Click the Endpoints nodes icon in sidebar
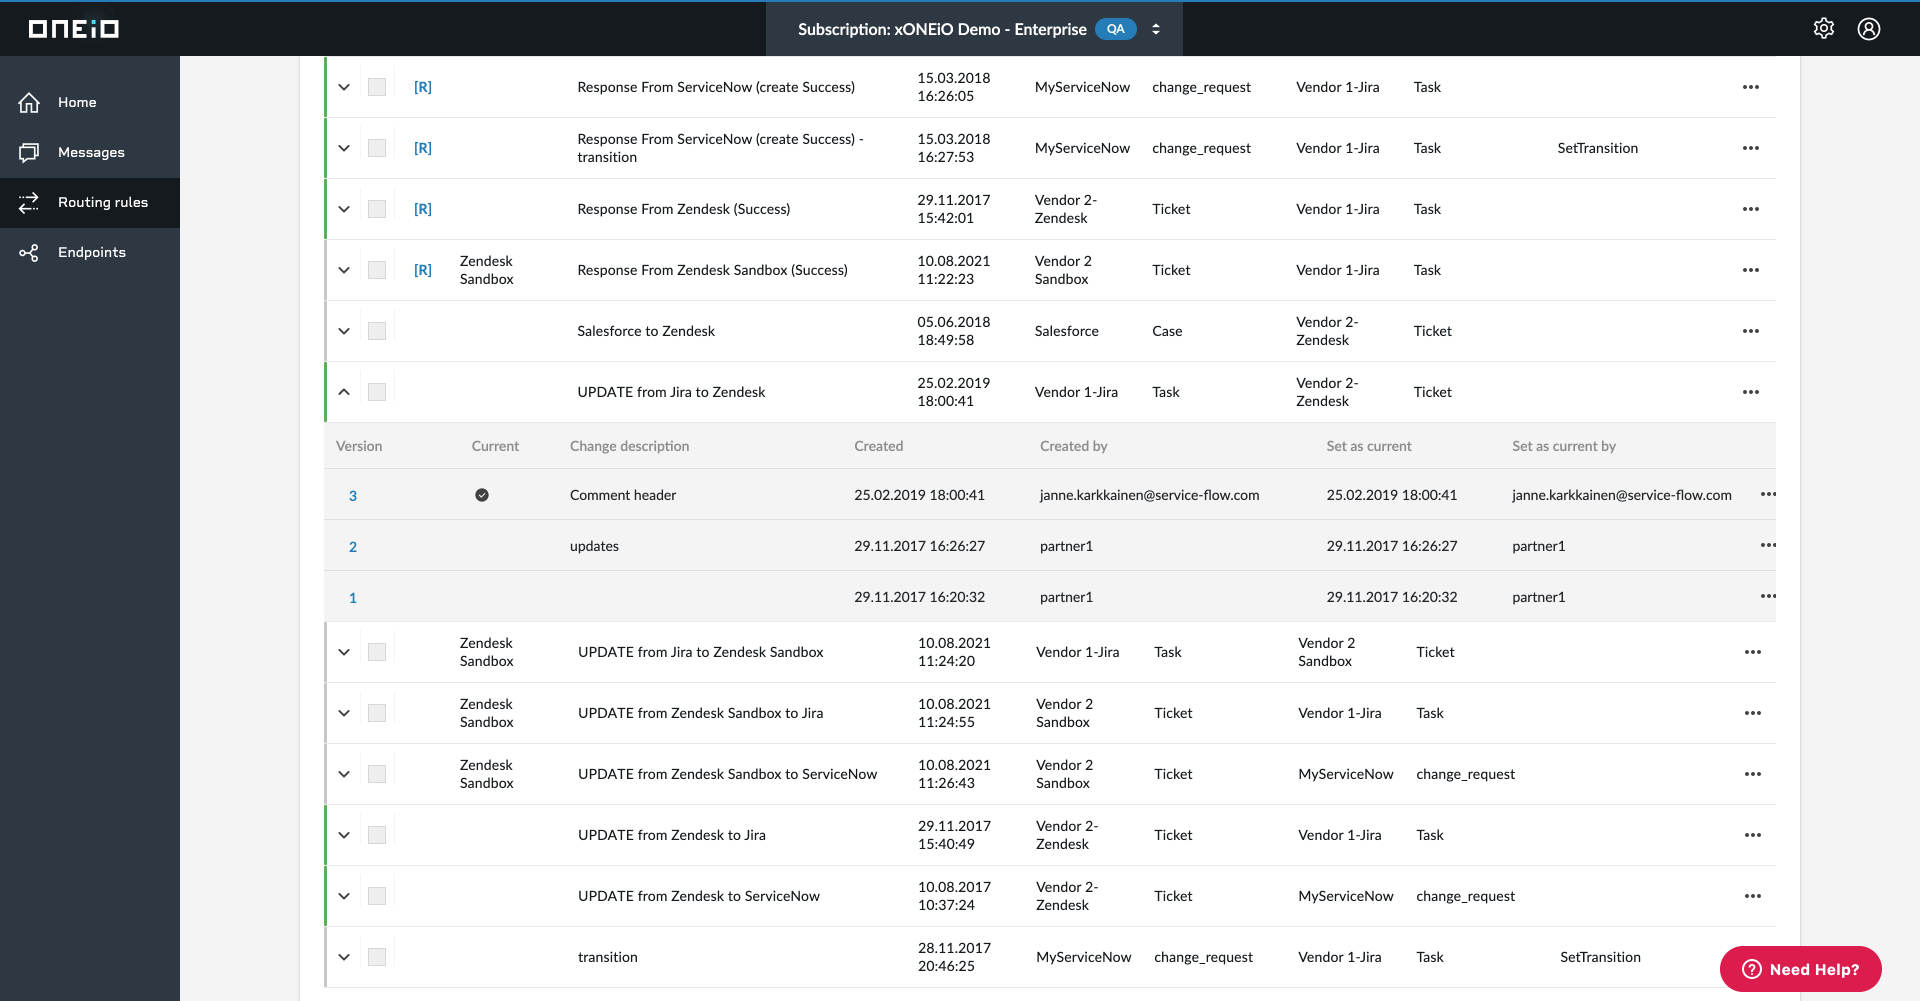Viewport: 1920px width, 1001px height. coord(29,252)
